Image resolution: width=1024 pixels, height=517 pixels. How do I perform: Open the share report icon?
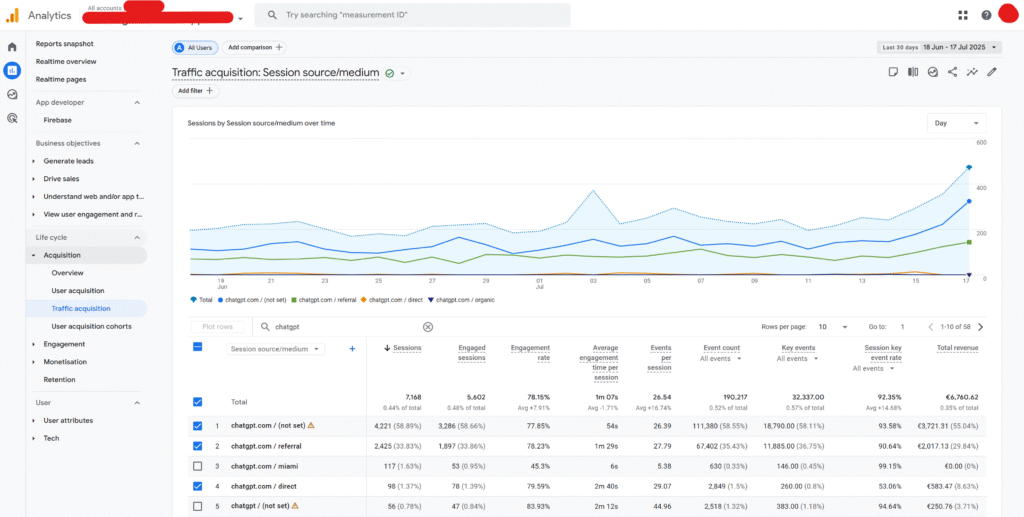(952, 72)
